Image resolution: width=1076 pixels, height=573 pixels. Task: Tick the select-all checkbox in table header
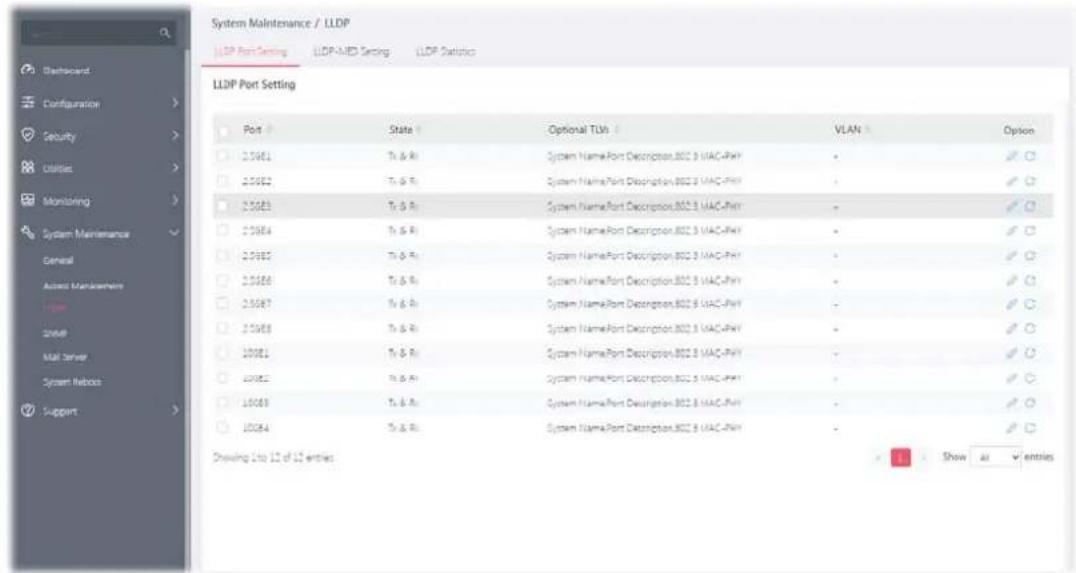tap(222, 130)
